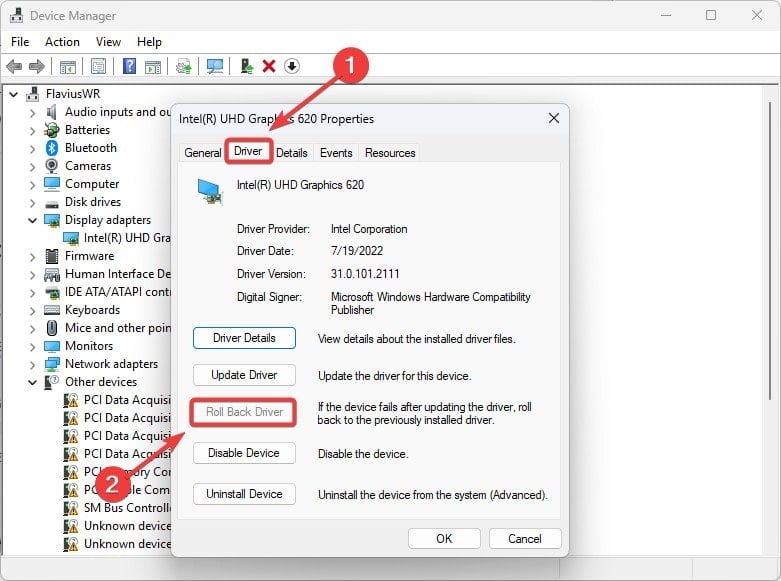Expand the Keyboards node
Viewport: 781px width, 581px height.
[x=32, y=311]
